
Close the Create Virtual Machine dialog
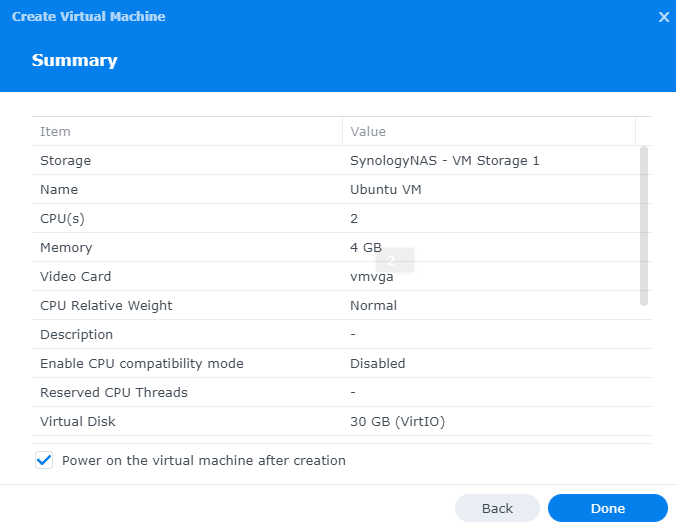(663, 17)
